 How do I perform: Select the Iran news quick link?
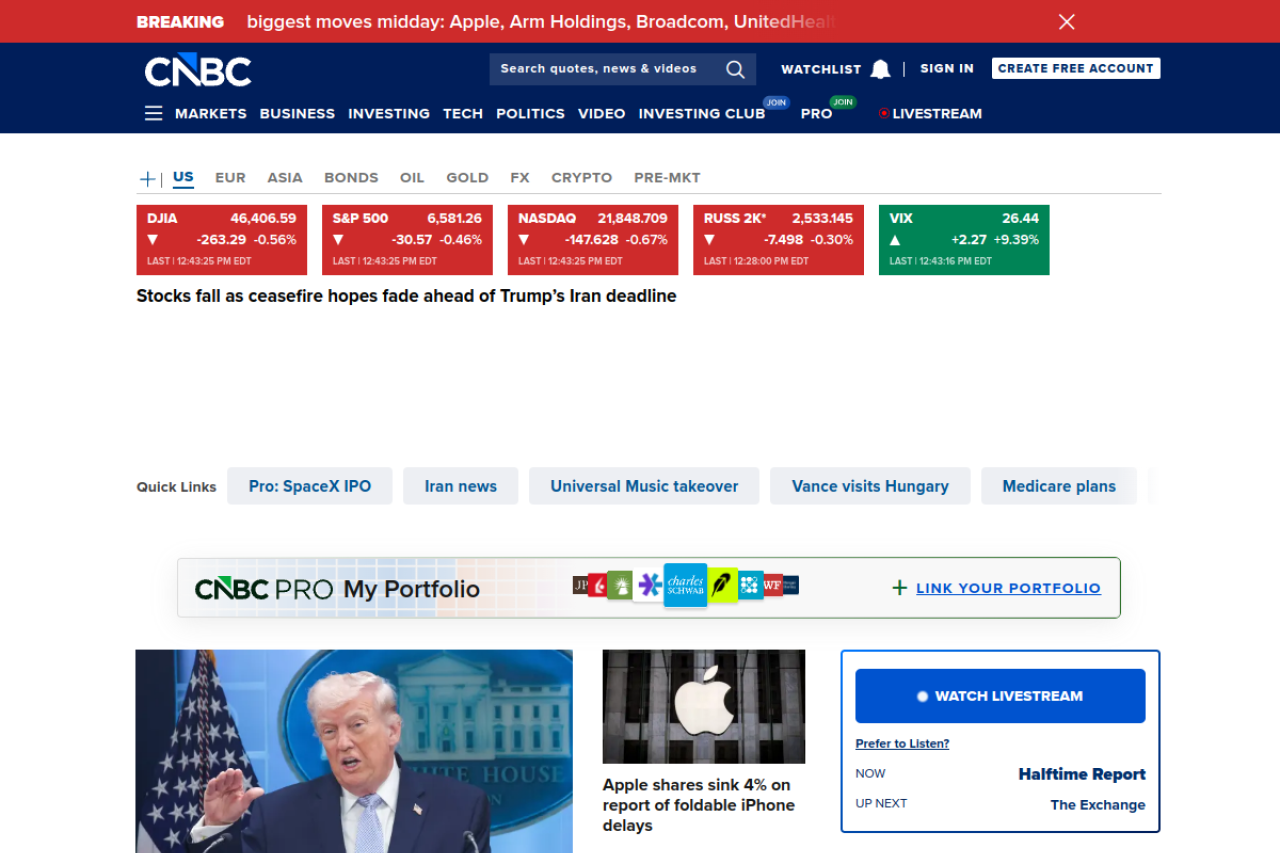point(460,486)
